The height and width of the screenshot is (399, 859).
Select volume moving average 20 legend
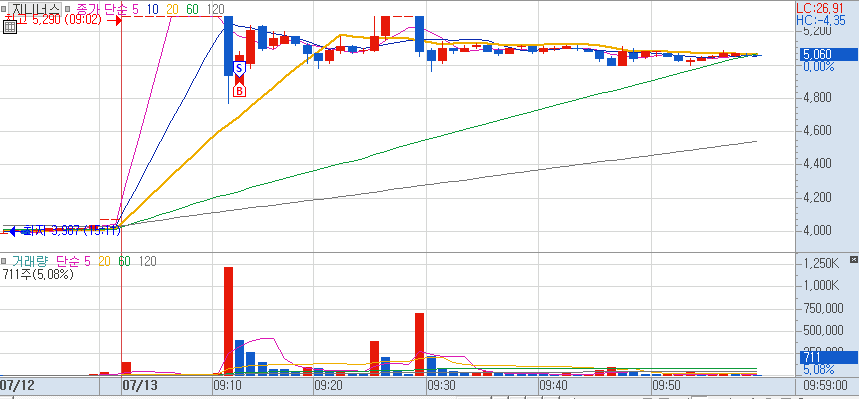tap(106, 262)
